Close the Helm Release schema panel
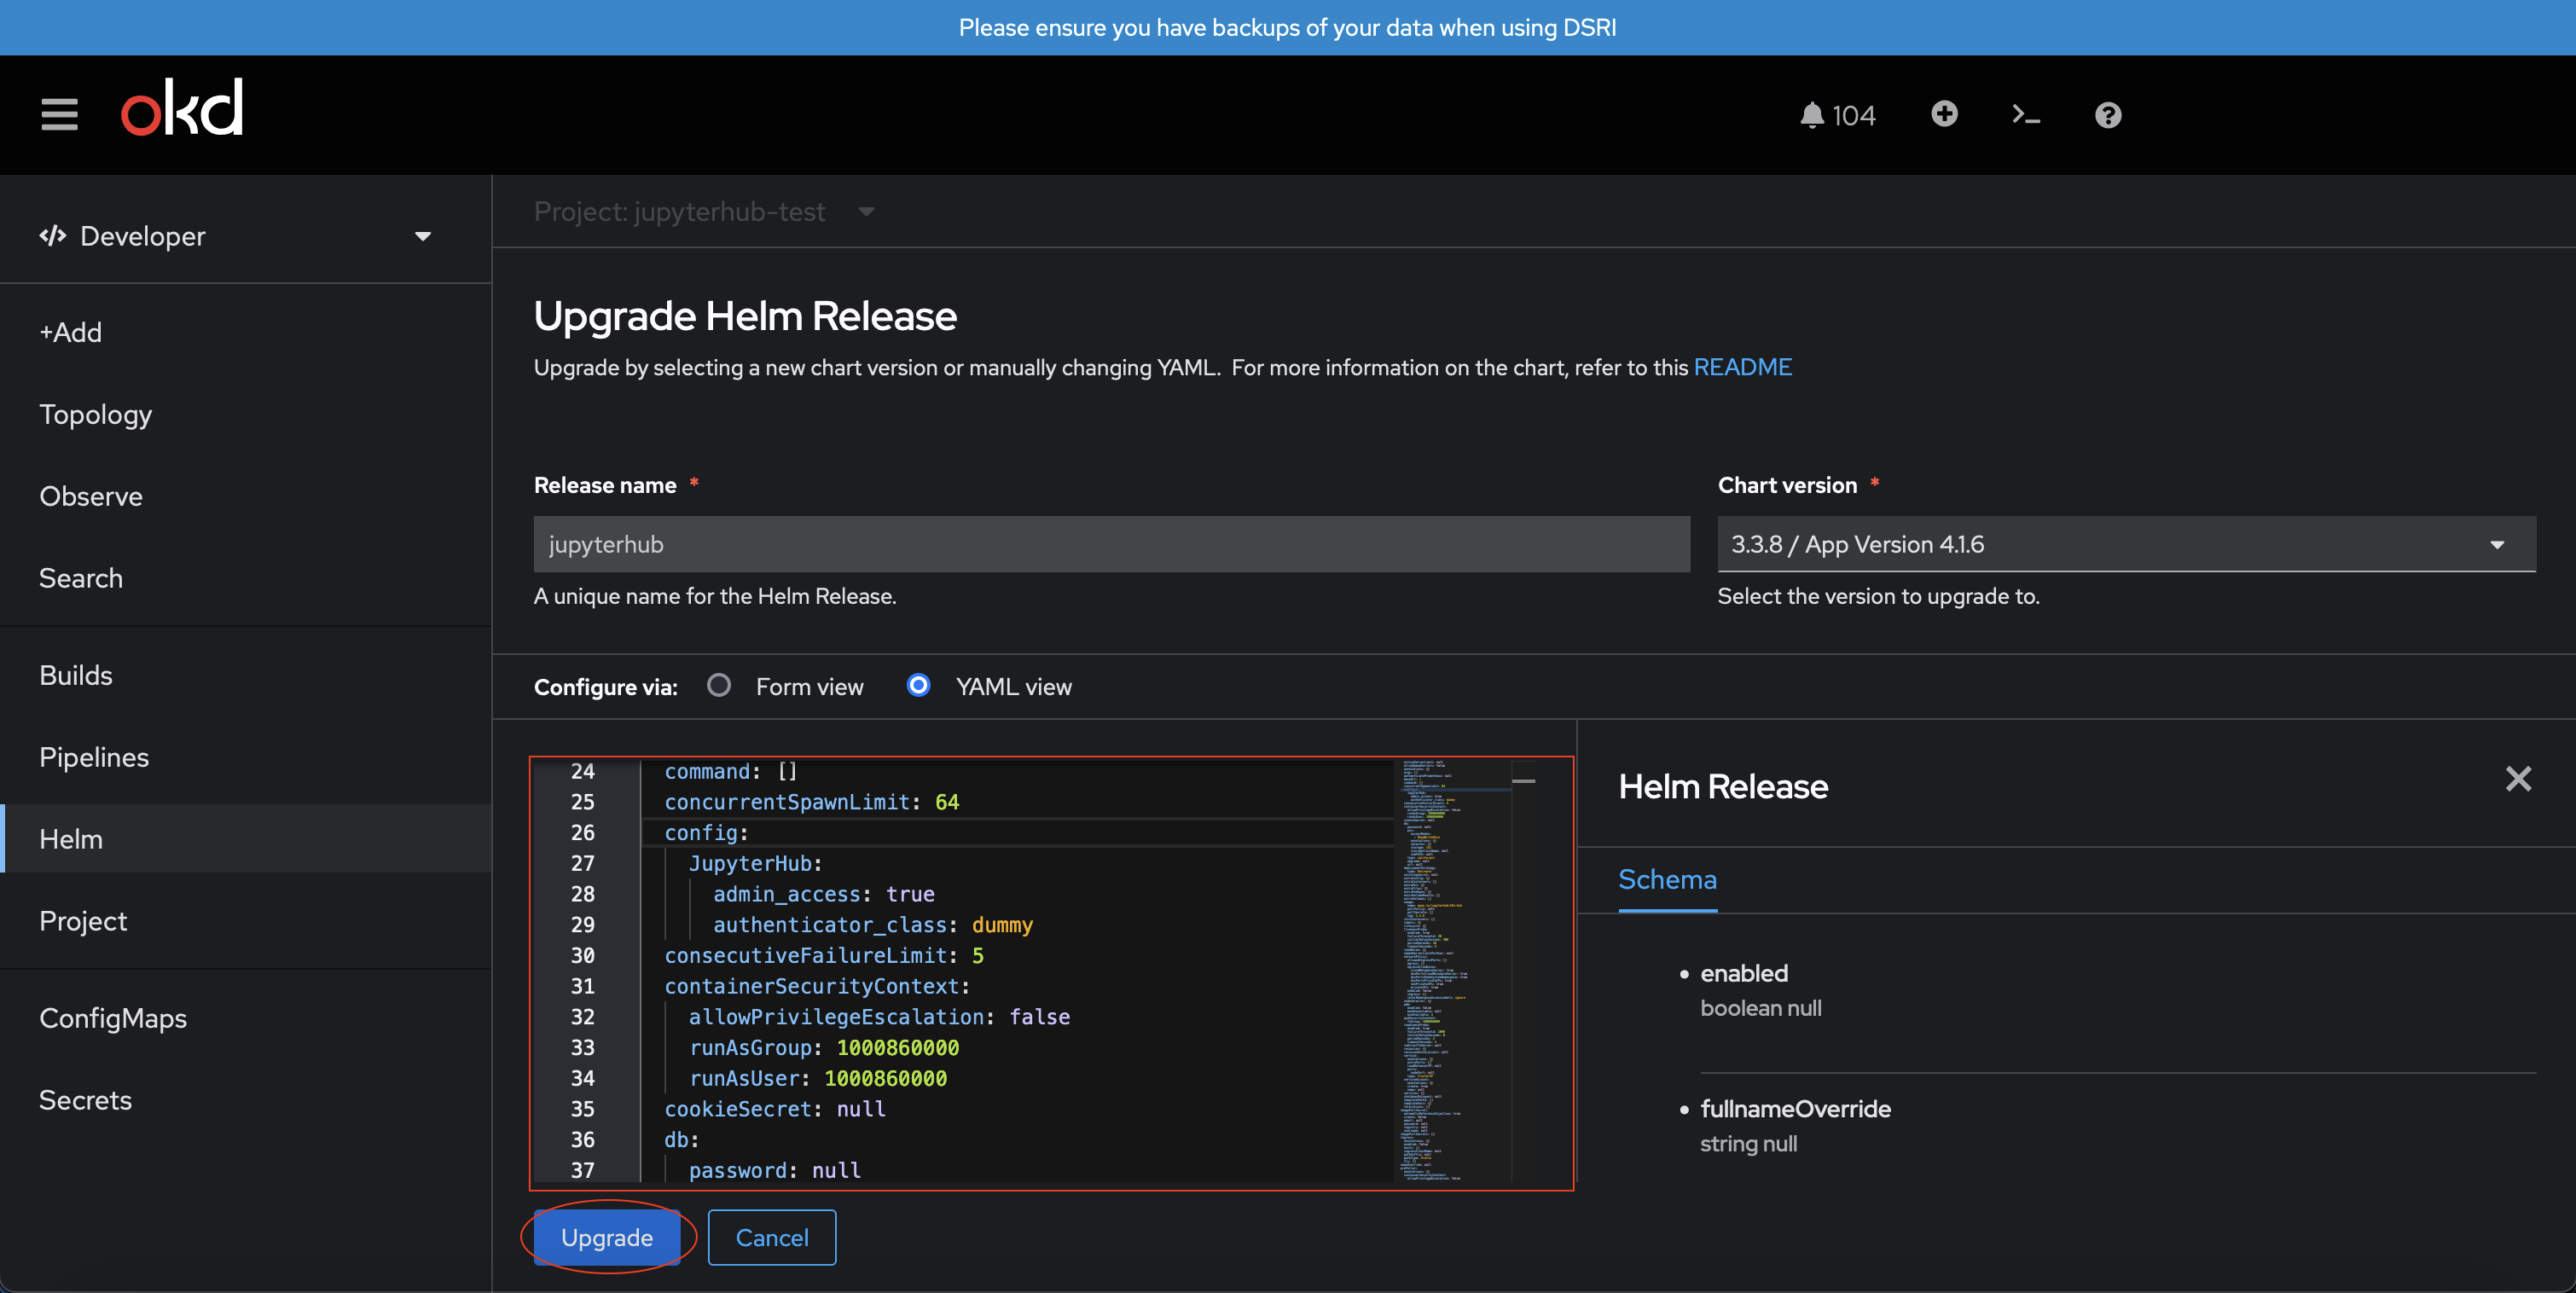2576x1293 pixels. pyautogui.click(x=2518, y=779)
